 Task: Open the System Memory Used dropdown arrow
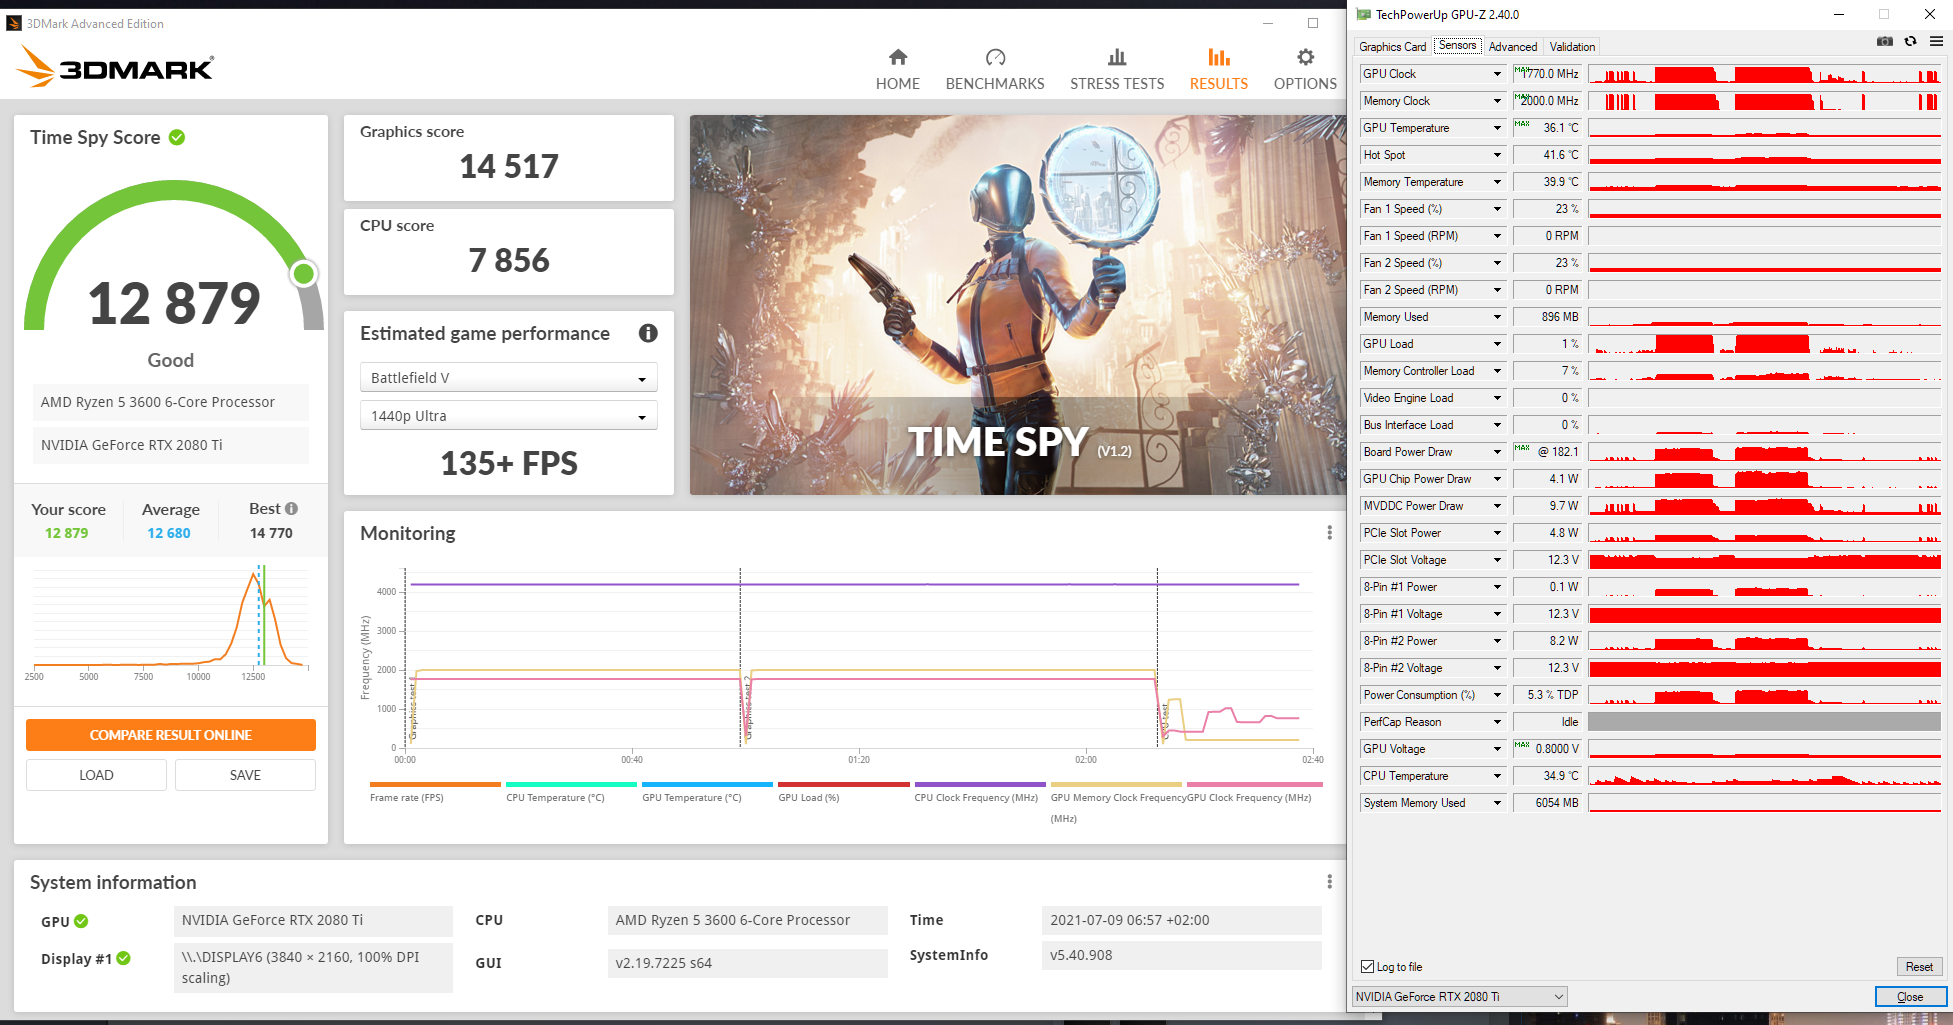[1497, 803]
